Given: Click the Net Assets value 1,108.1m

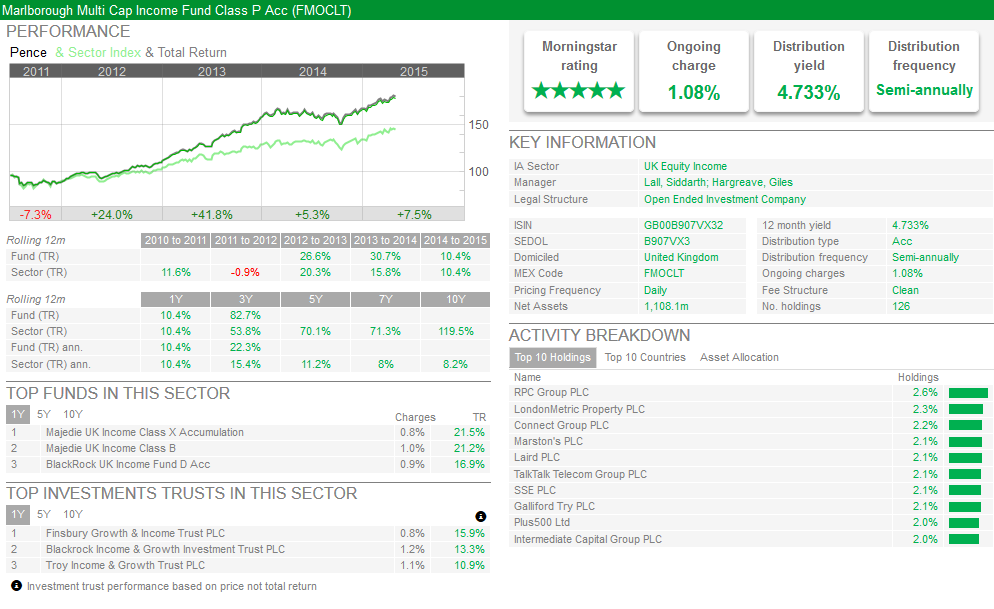Looking at the screenshot, I should [x=666, y=306].
